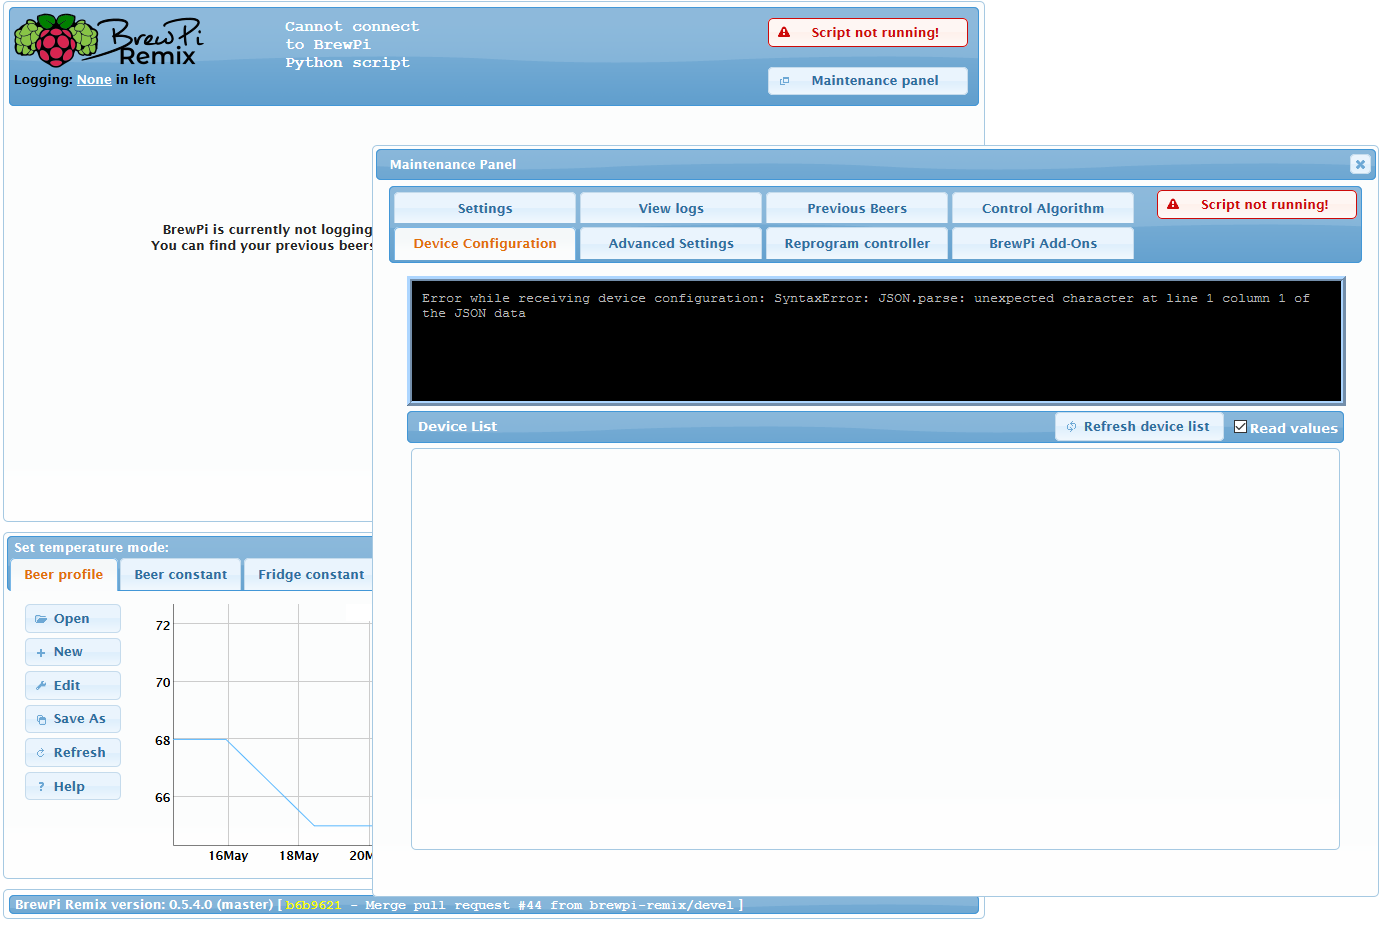
Task: Click the New profile button label
Action: point(68,652)
